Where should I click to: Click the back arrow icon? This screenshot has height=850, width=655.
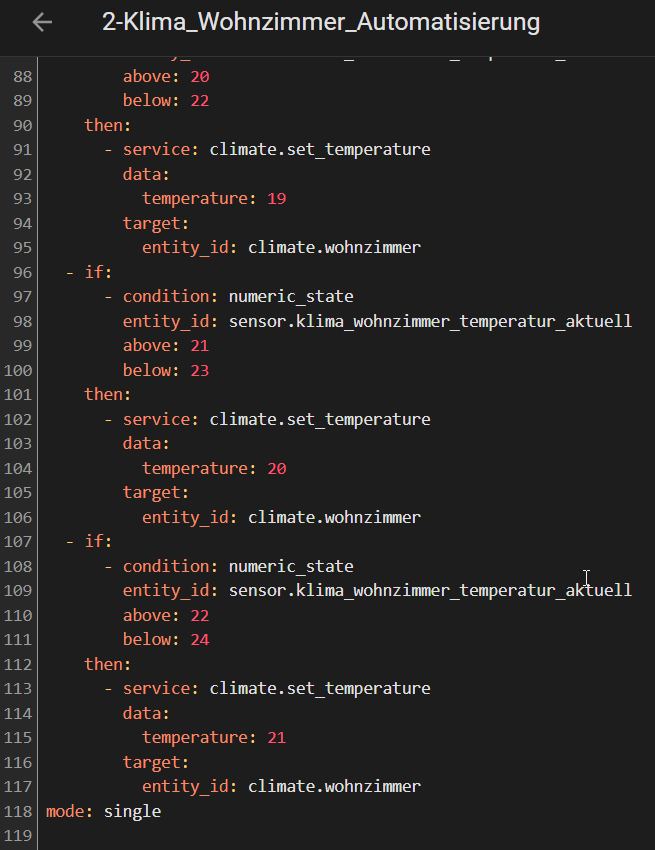pos(42,22)
